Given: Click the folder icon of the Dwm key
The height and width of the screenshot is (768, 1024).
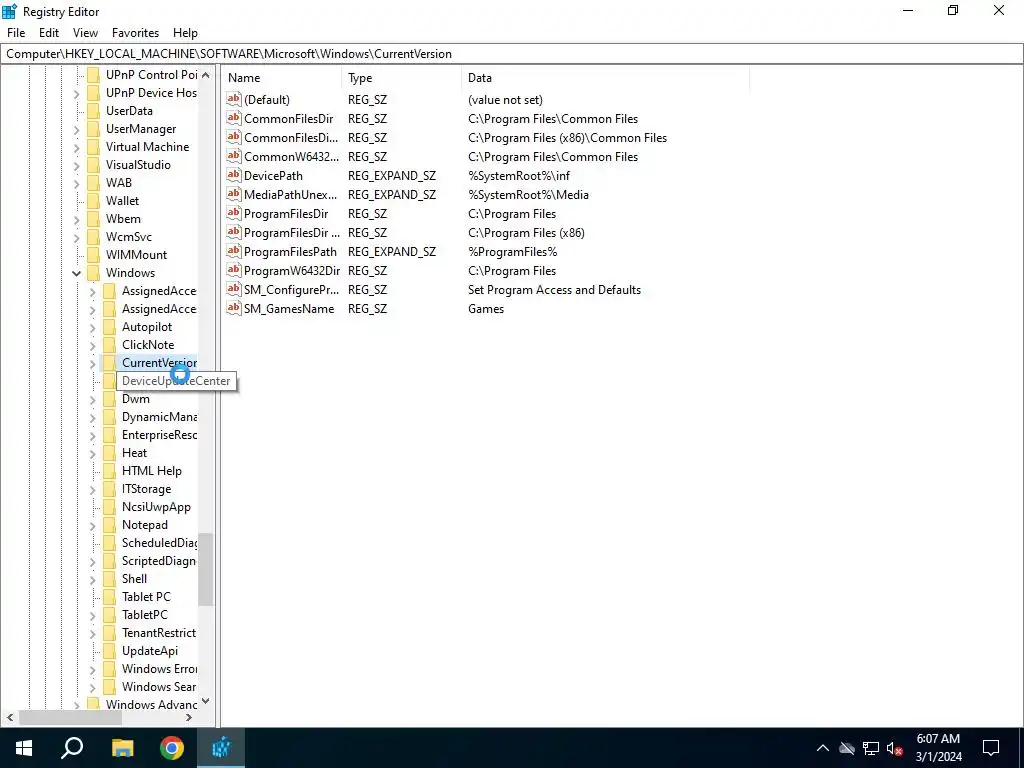Looking at the screenshot, I should point(110,399).
